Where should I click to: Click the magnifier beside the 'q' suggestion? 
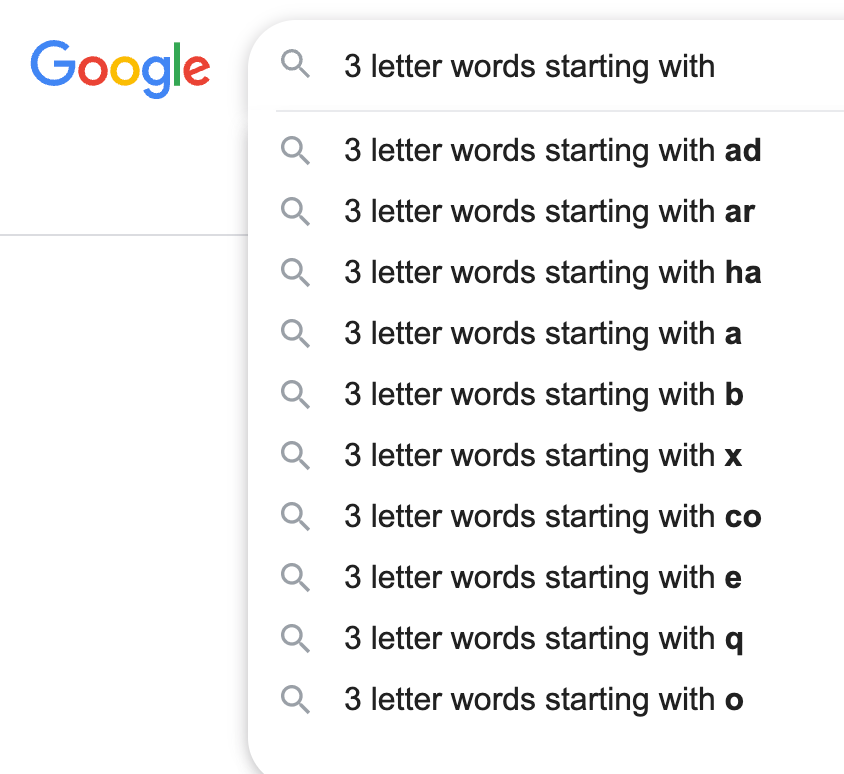pyautogui.click(x=295, y=639)
